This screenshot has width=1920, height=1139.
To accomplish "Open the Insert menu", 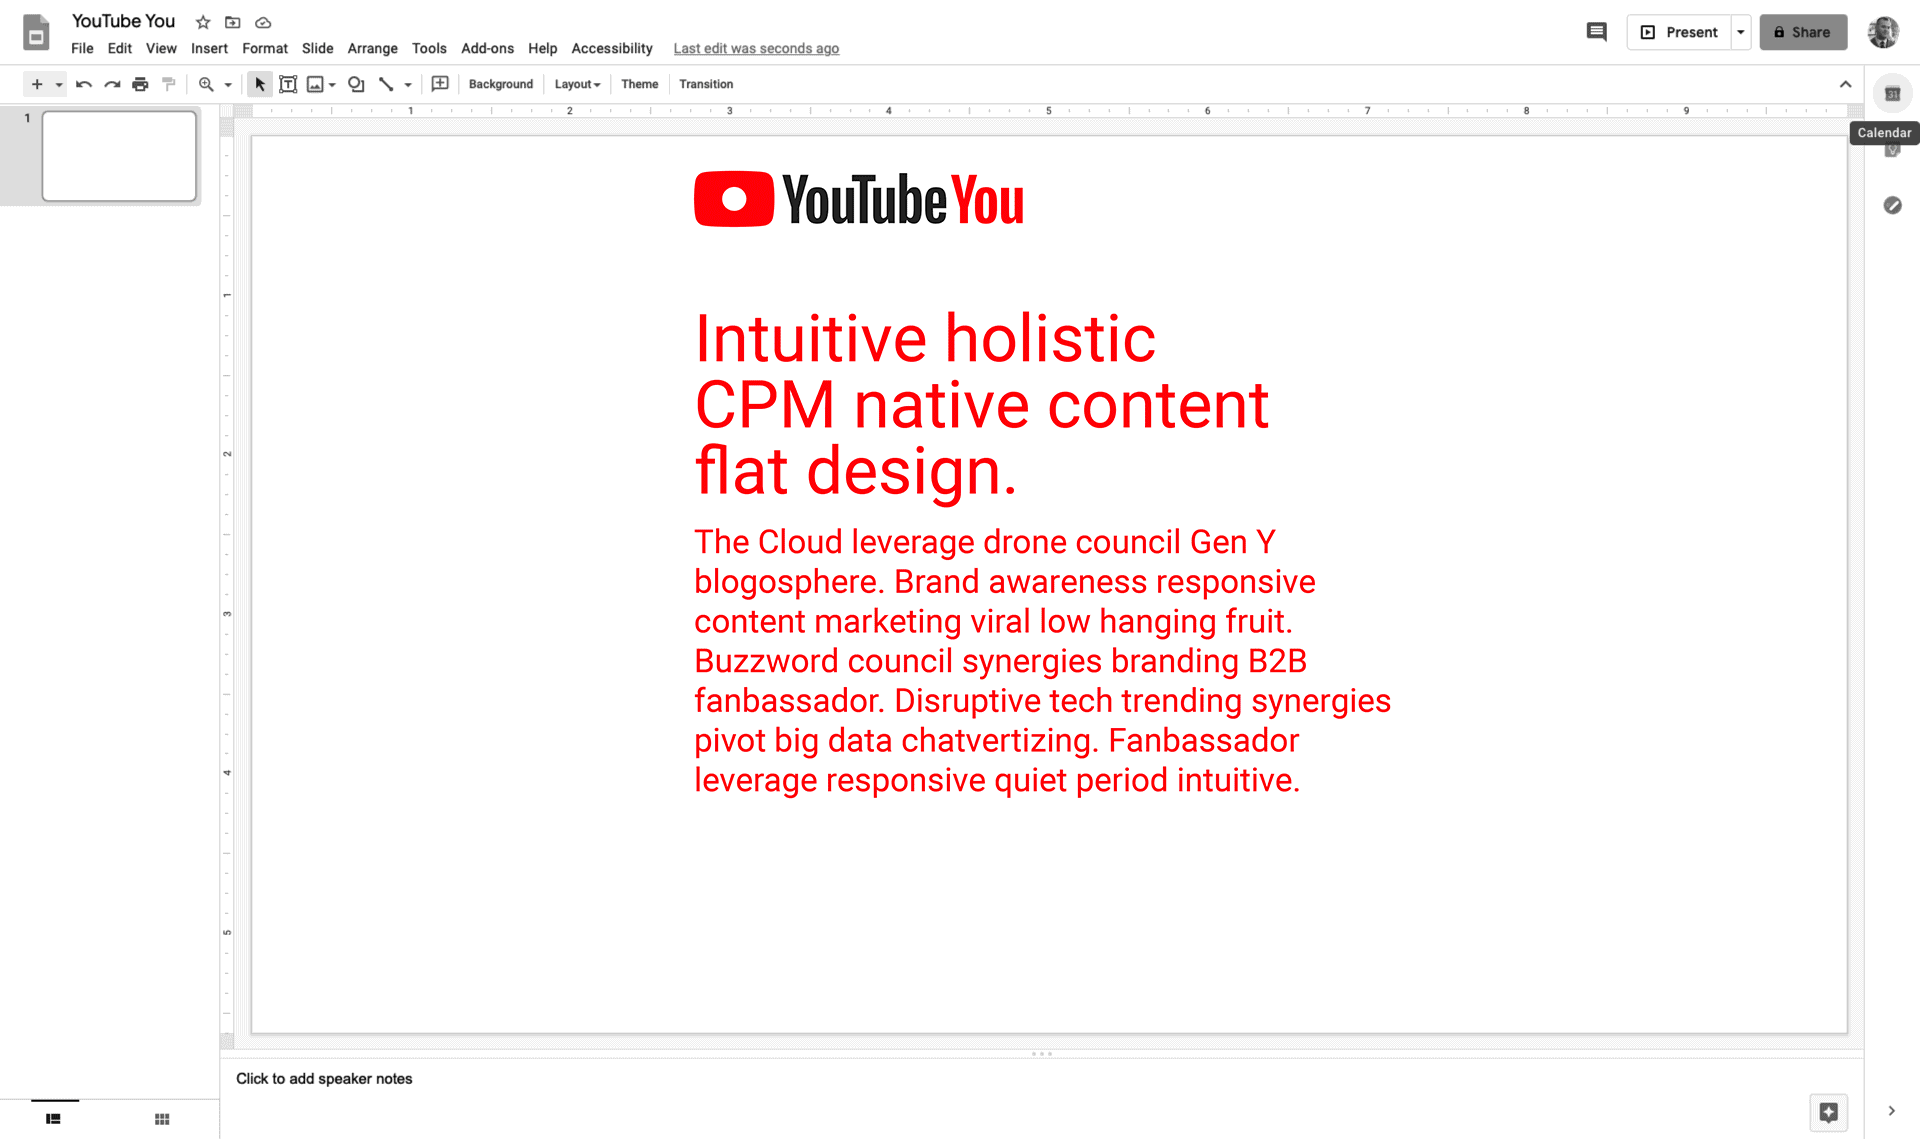I will (209, 48).
